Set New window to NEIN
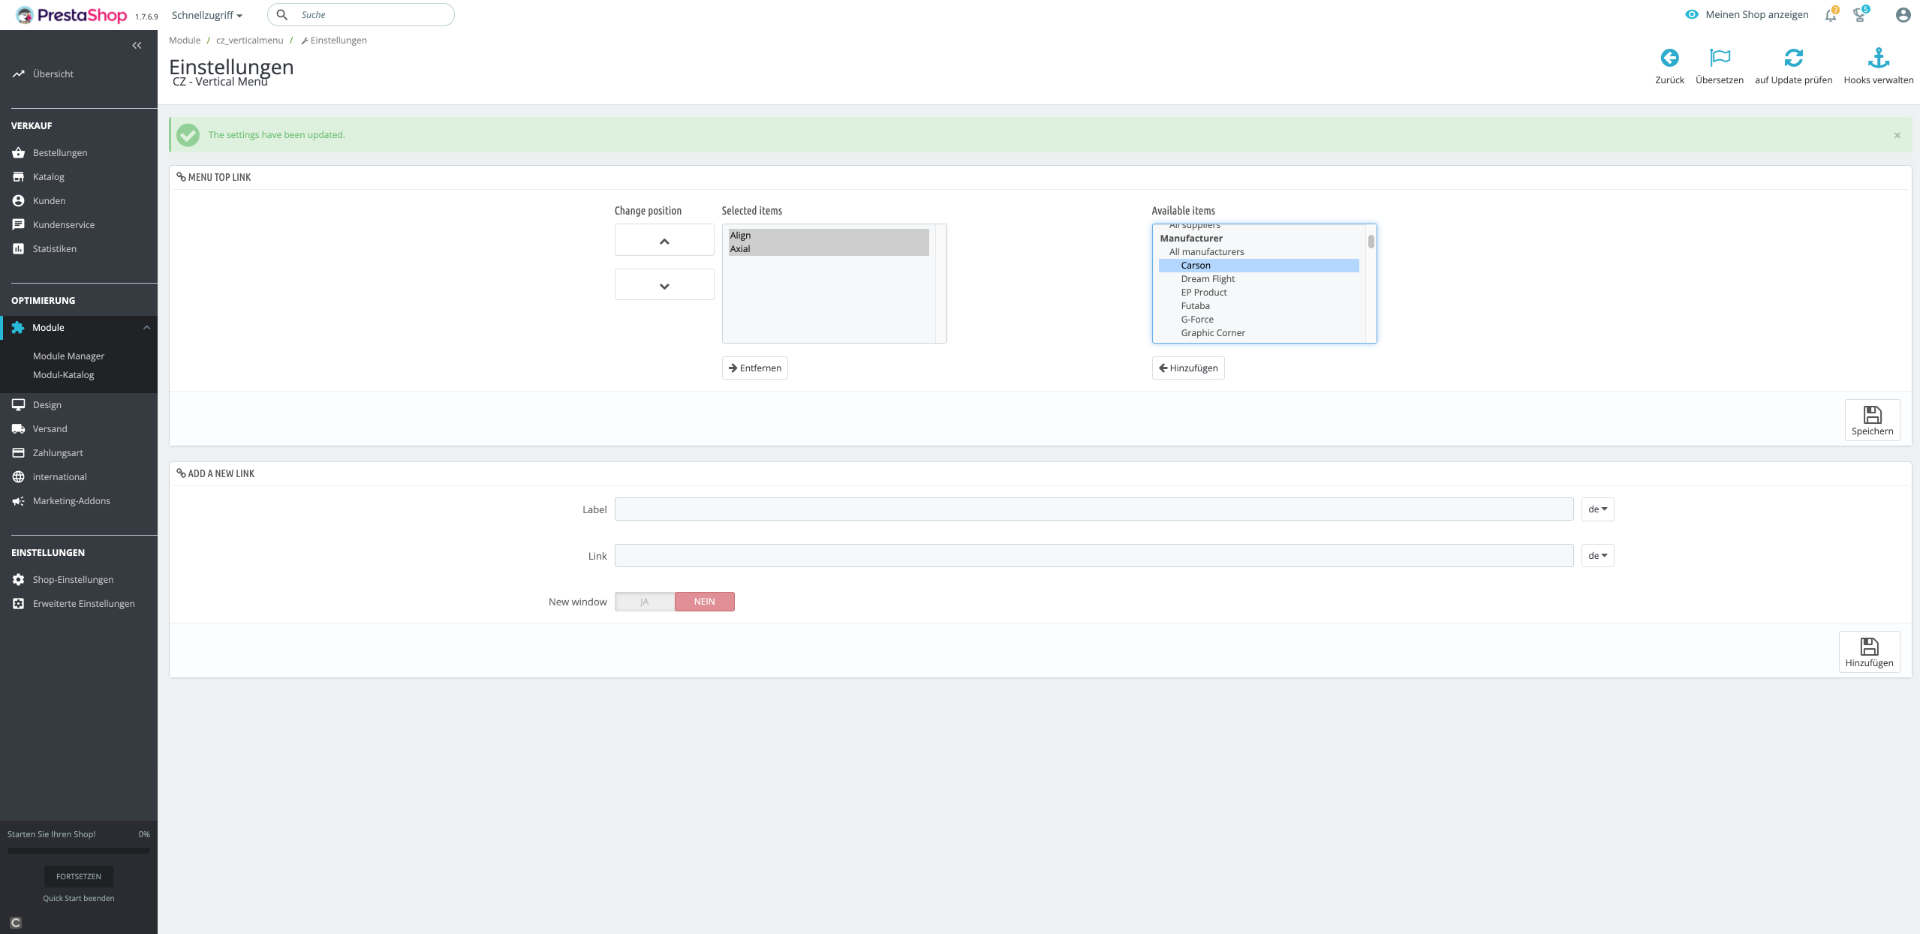Screen dimensions: 1920x934 tap(705, 602)
